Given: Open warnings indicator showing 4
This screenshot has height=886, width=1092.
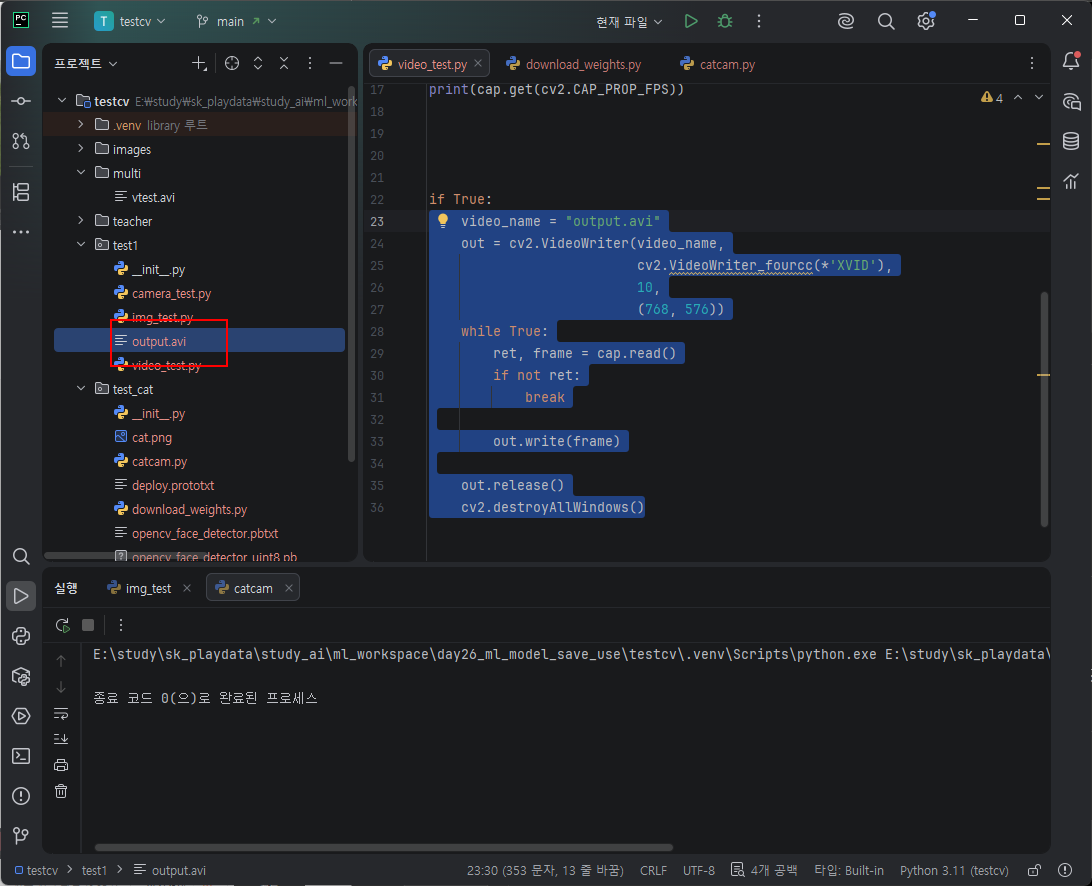Looking at the screenshot, I should 992,98.
